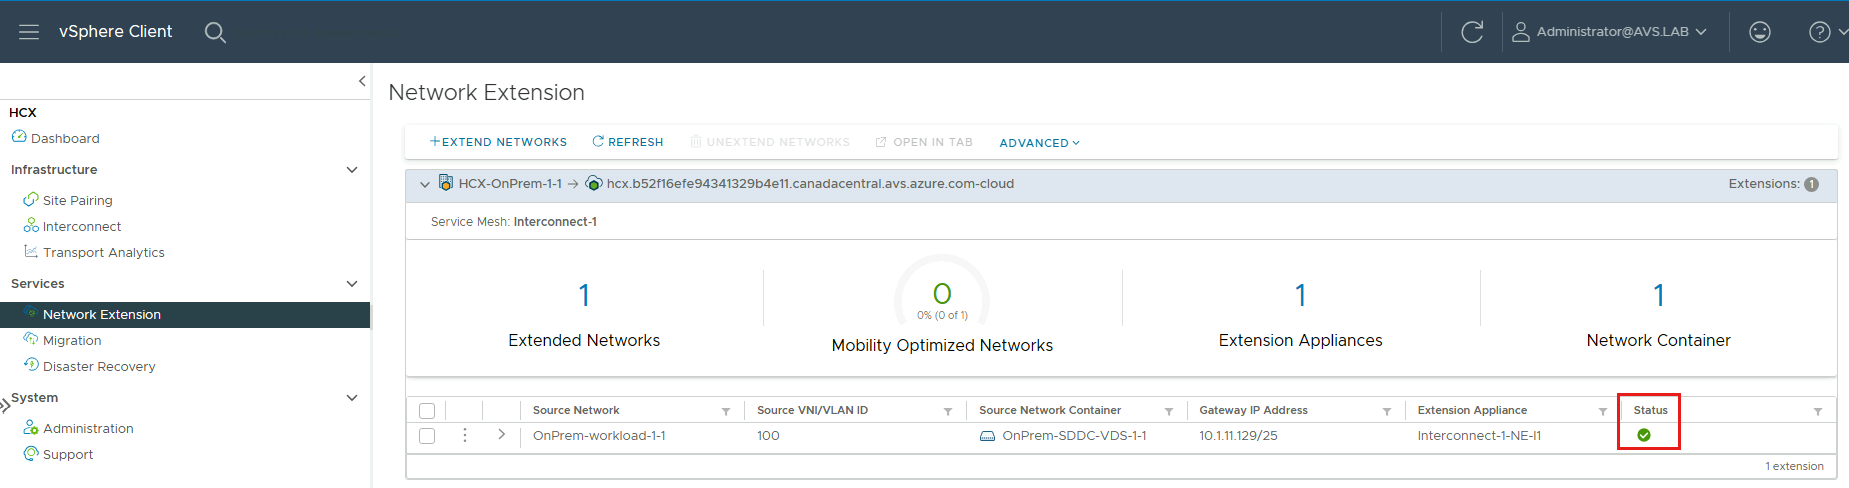Click the VLAN ID 100 cell
Image resolution: width=1849 pixels, height=488 pixels.
768,436
